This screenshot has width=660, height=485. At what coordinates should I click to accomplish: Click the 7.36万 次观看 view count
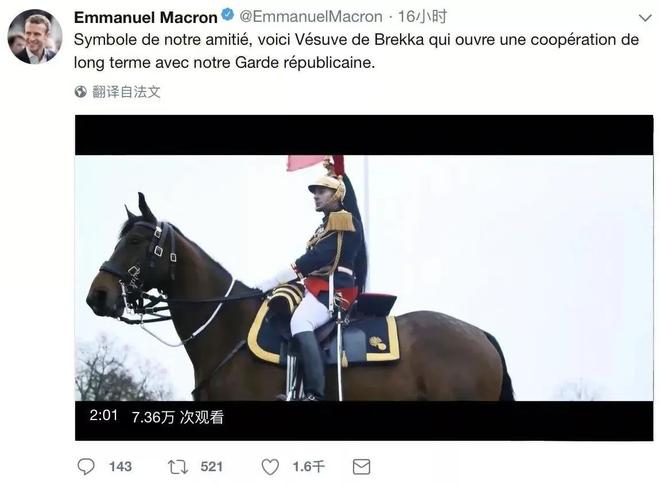click(x=178, y=417)
